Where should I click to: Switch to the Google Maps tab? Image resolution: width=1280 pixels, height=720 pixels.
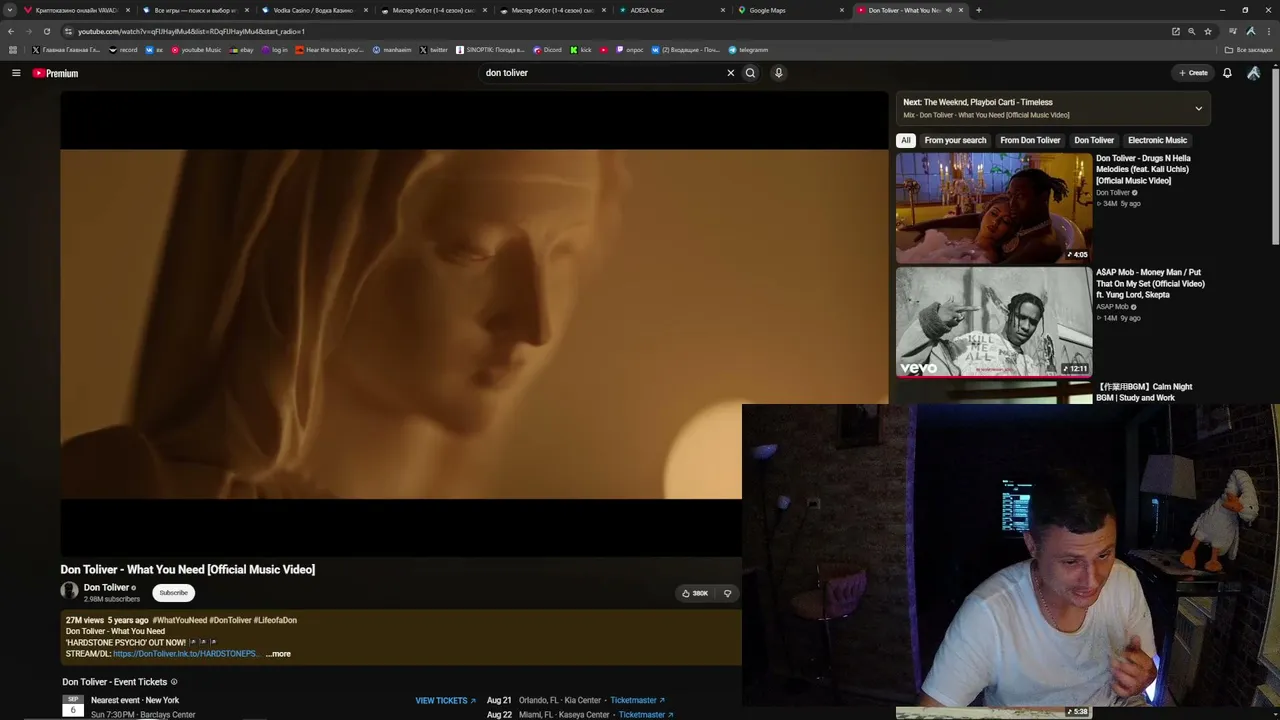791,10
